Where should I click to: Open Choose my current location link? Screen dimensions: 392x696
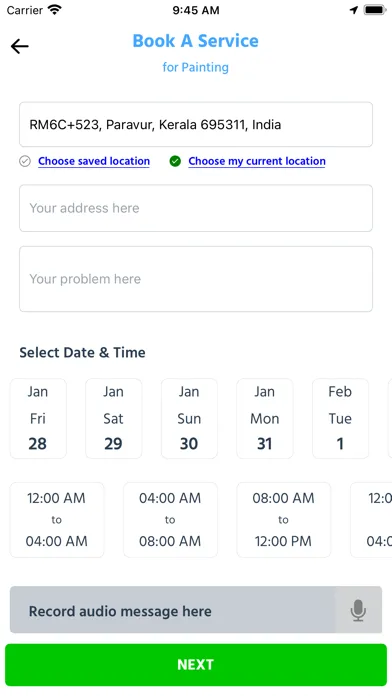pos(257,161)
